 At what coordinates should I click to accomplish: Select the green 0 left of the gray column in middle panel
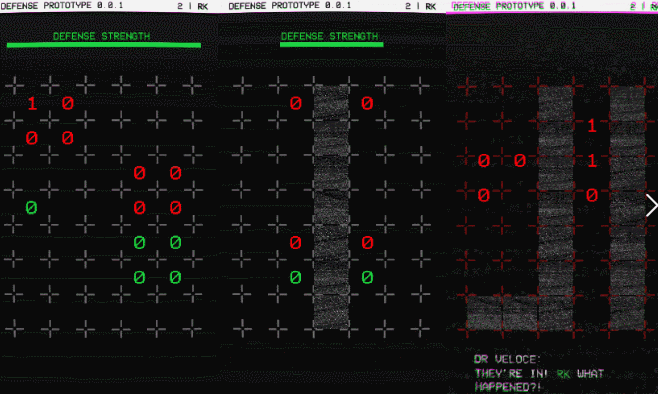[295, 277]
